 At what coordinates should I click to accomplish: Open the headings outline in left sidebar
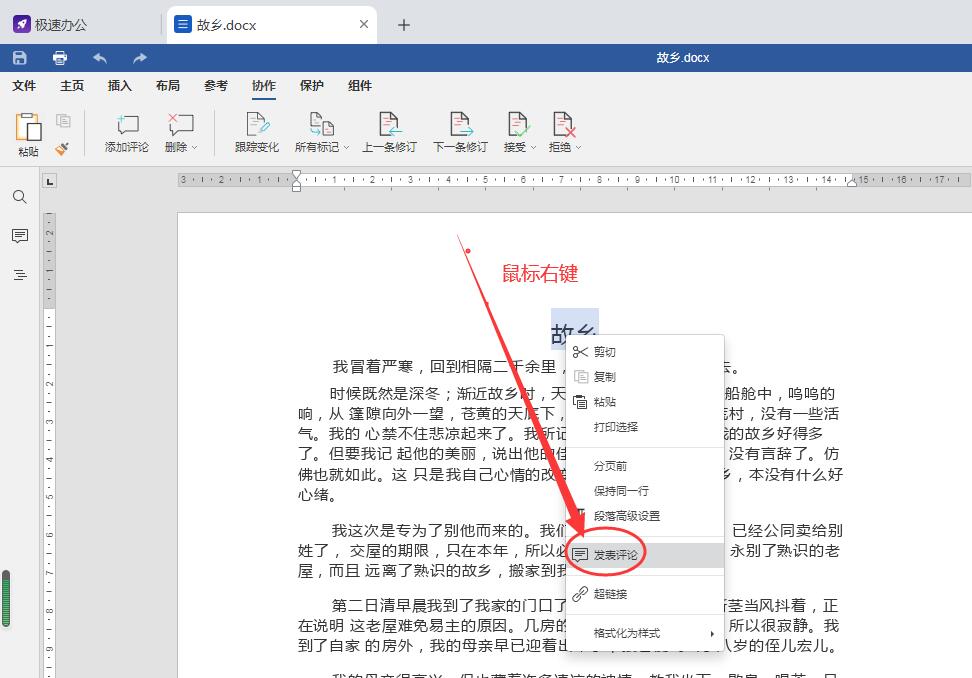(20, 275)
